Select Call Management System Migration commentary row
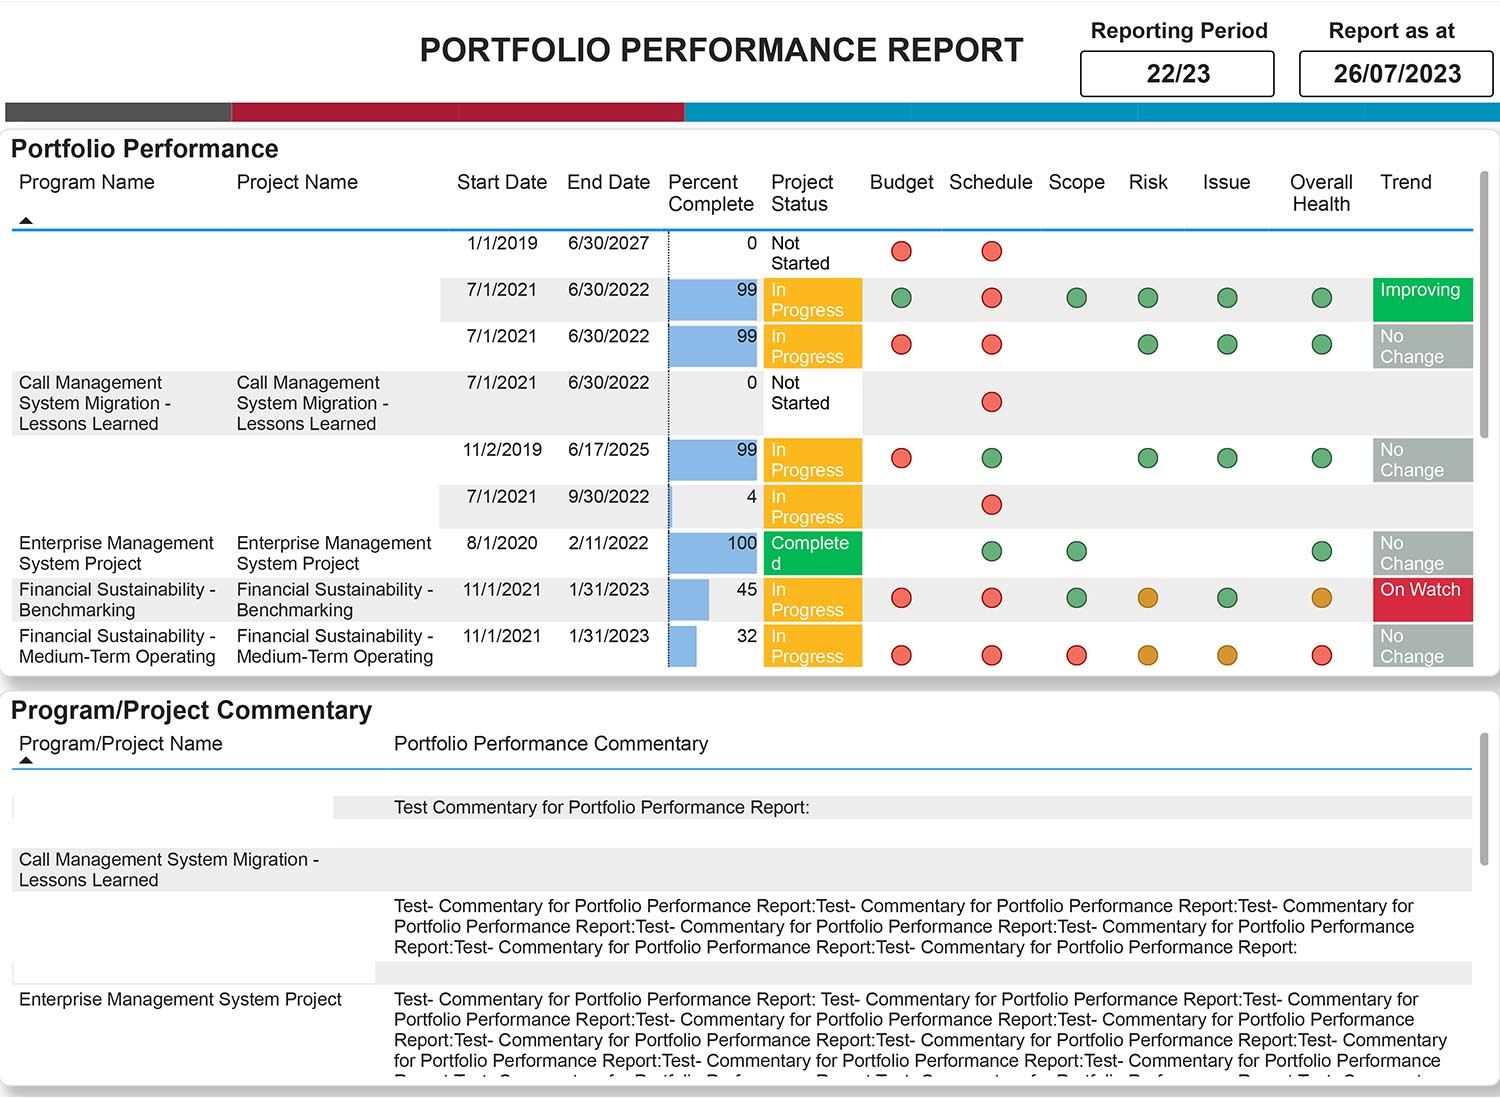The height and width of the screenshot is (1098, 1500). point(742,870)
